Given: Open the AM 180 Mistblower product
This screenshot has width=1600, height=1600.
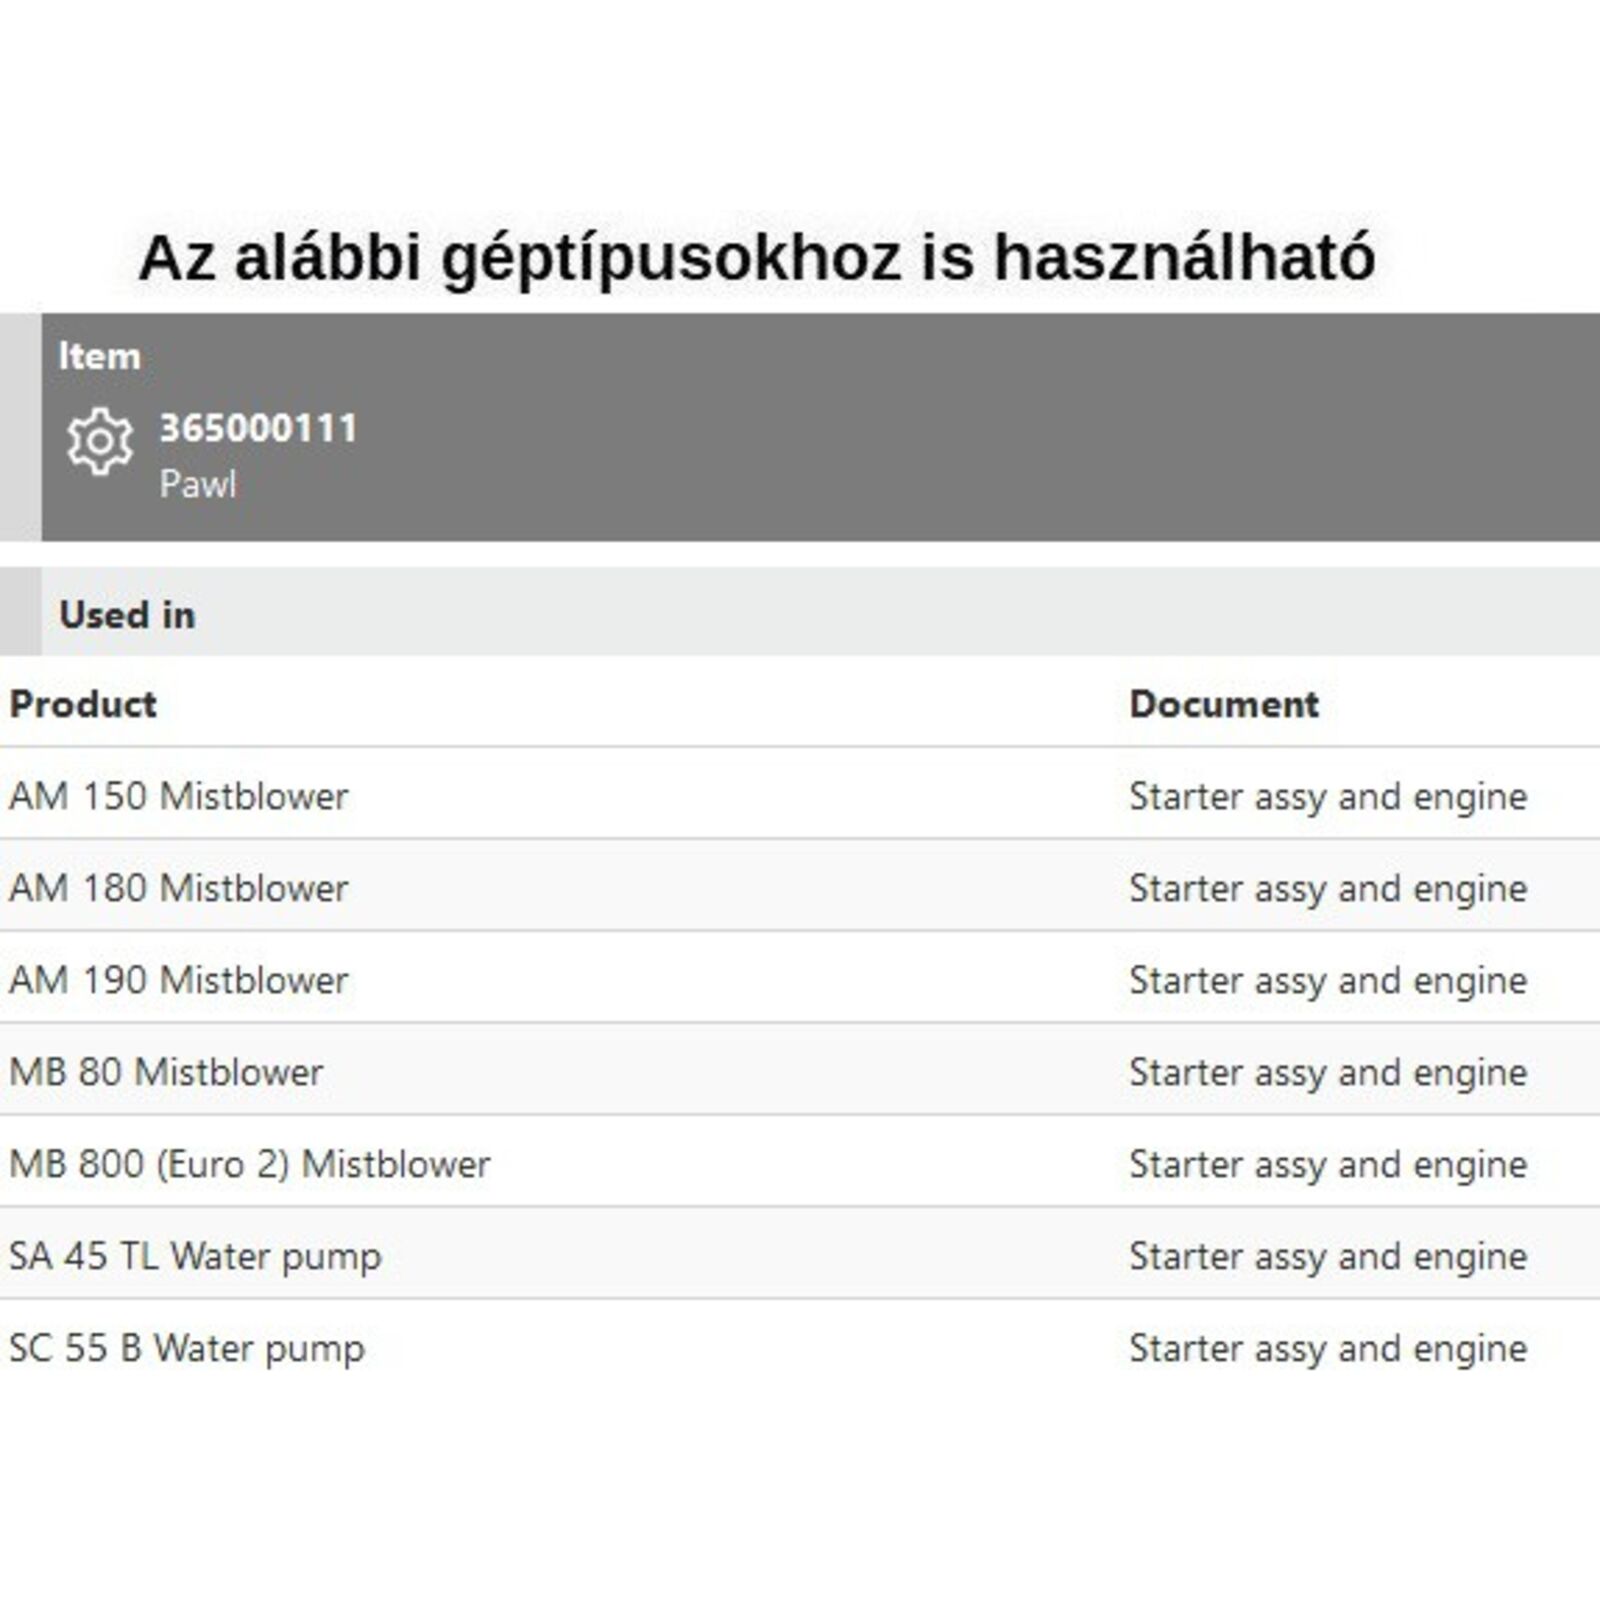Looking at the screenshot, I should coord(179,888).
